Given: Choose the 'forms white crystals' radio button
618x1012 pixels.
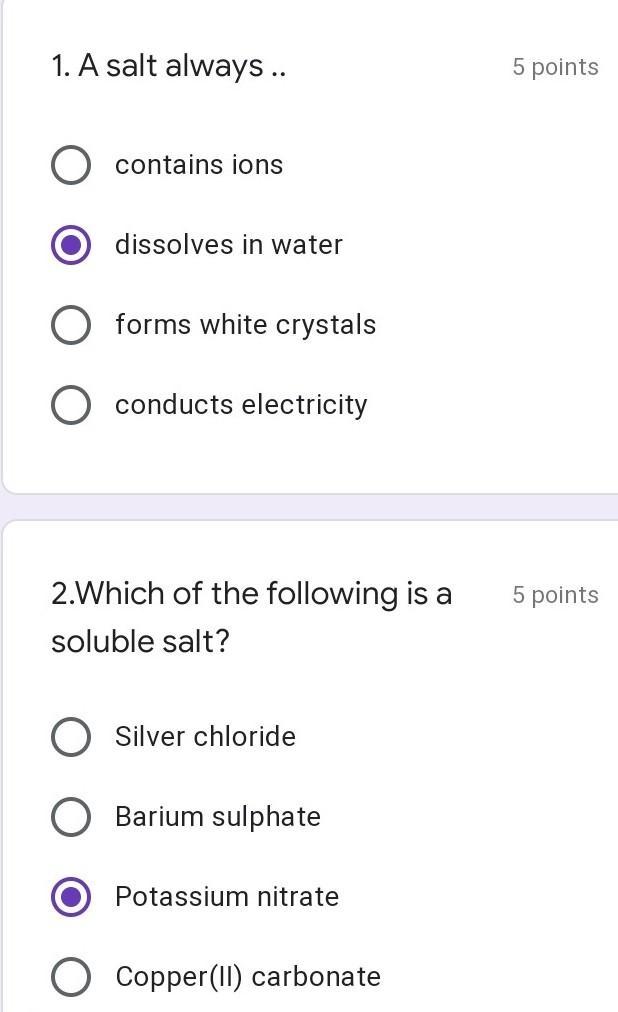Looking at the screenshot, I should [x=70, y=325].
